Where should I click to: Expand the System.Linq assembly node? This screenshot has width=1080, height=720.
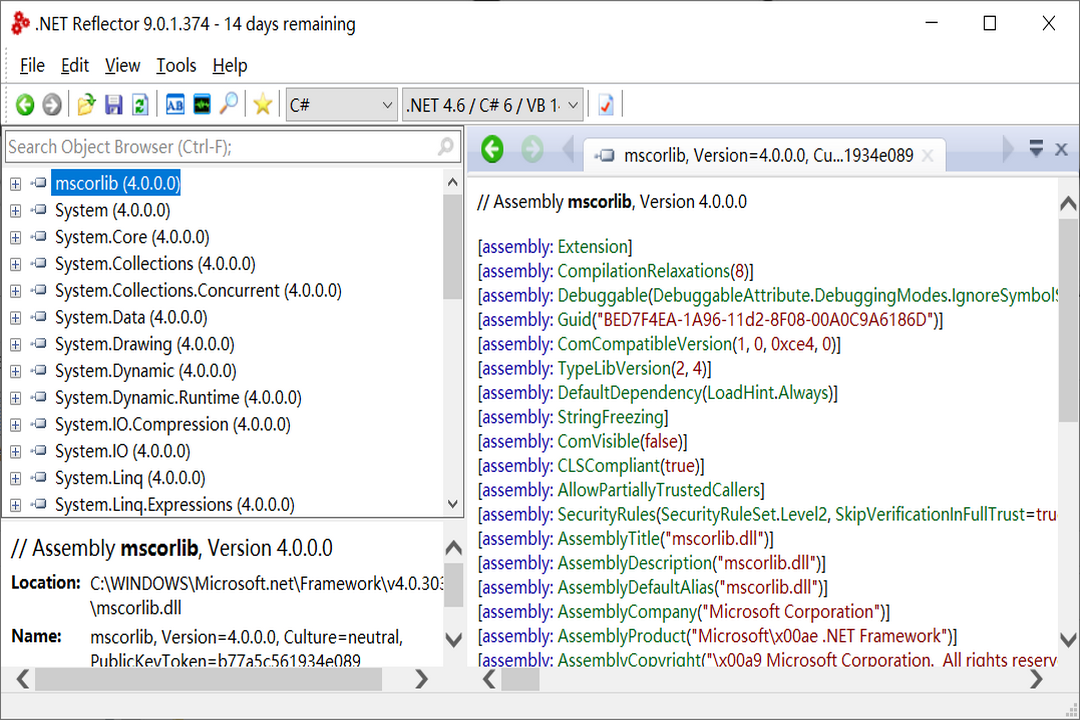click(x=15, y=479)
